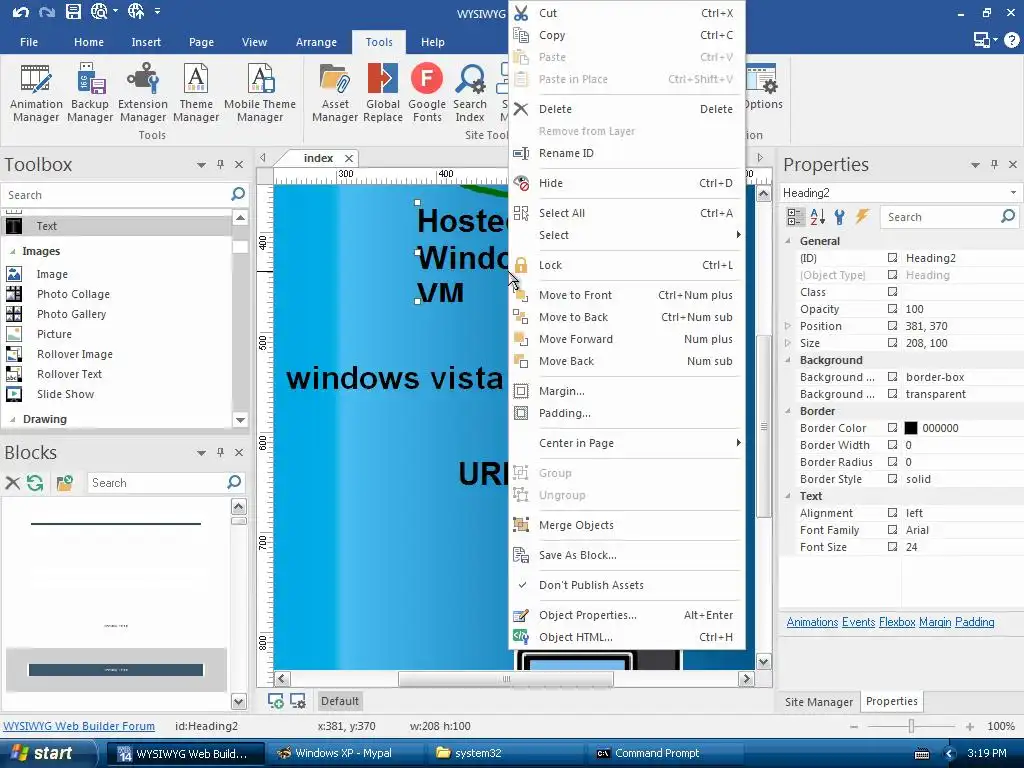
Task: Click the marker box next to Class
Action: tap(892, 291)
